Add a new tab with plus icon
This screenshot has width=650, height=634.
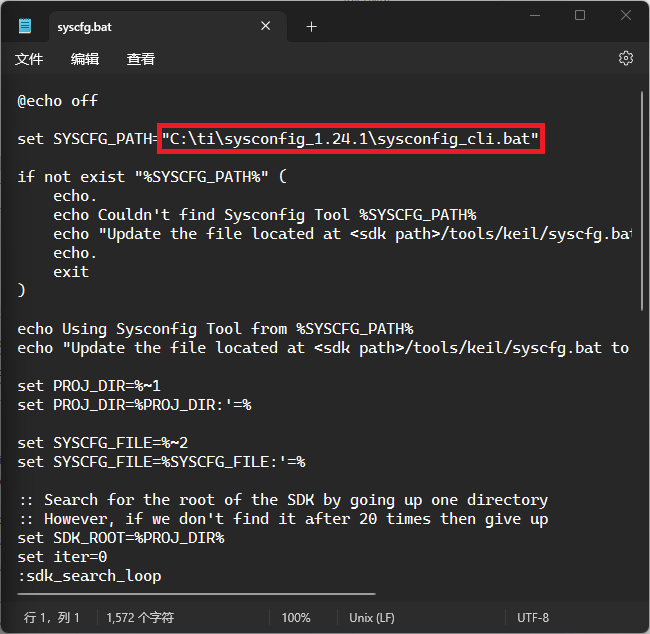[311, 27]
